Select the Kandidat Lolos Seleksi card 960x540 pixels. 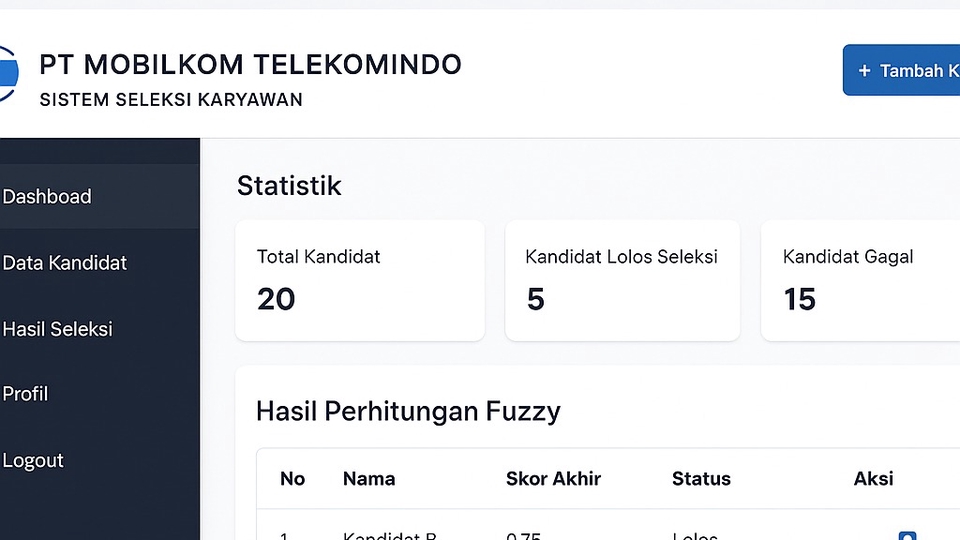pyautogui.click(x=622, y=280)
